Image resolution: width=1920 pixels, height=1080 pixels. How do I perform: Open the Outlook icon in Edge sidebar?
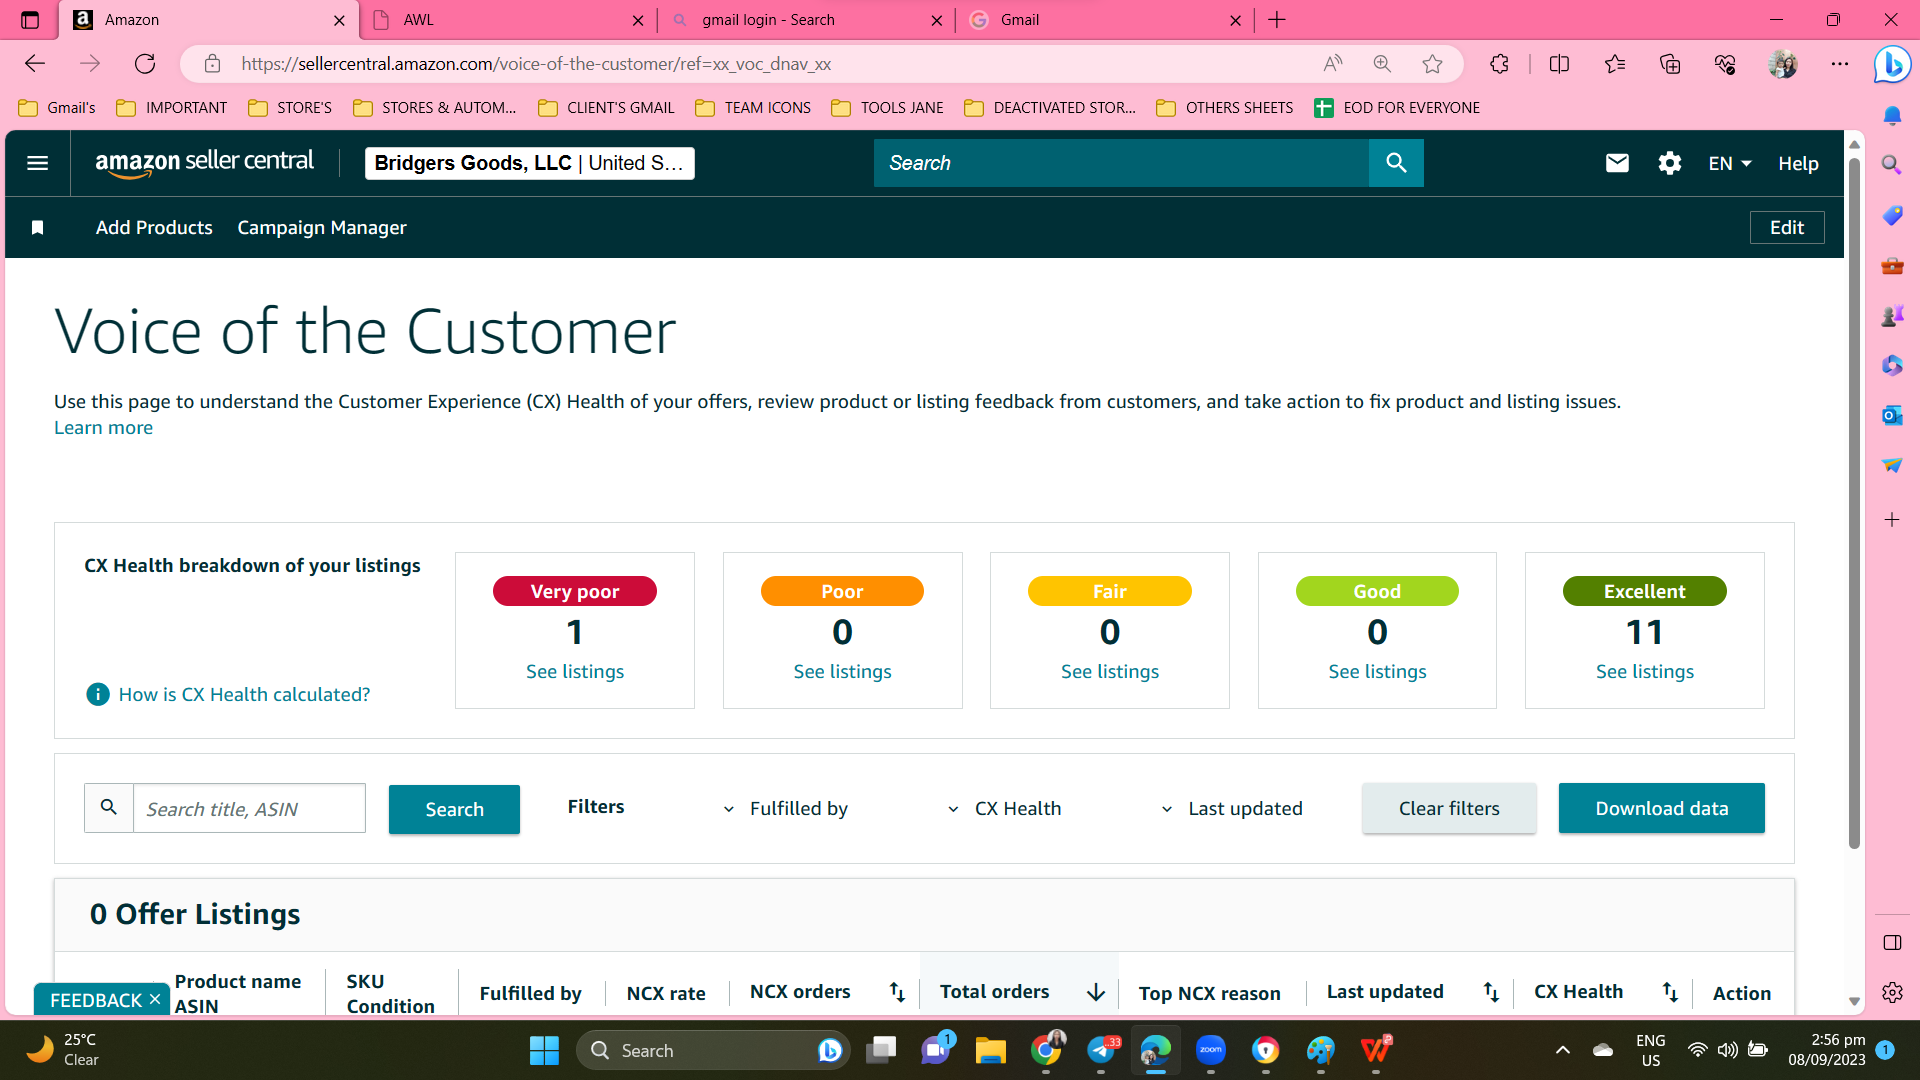pos(1892,415)
